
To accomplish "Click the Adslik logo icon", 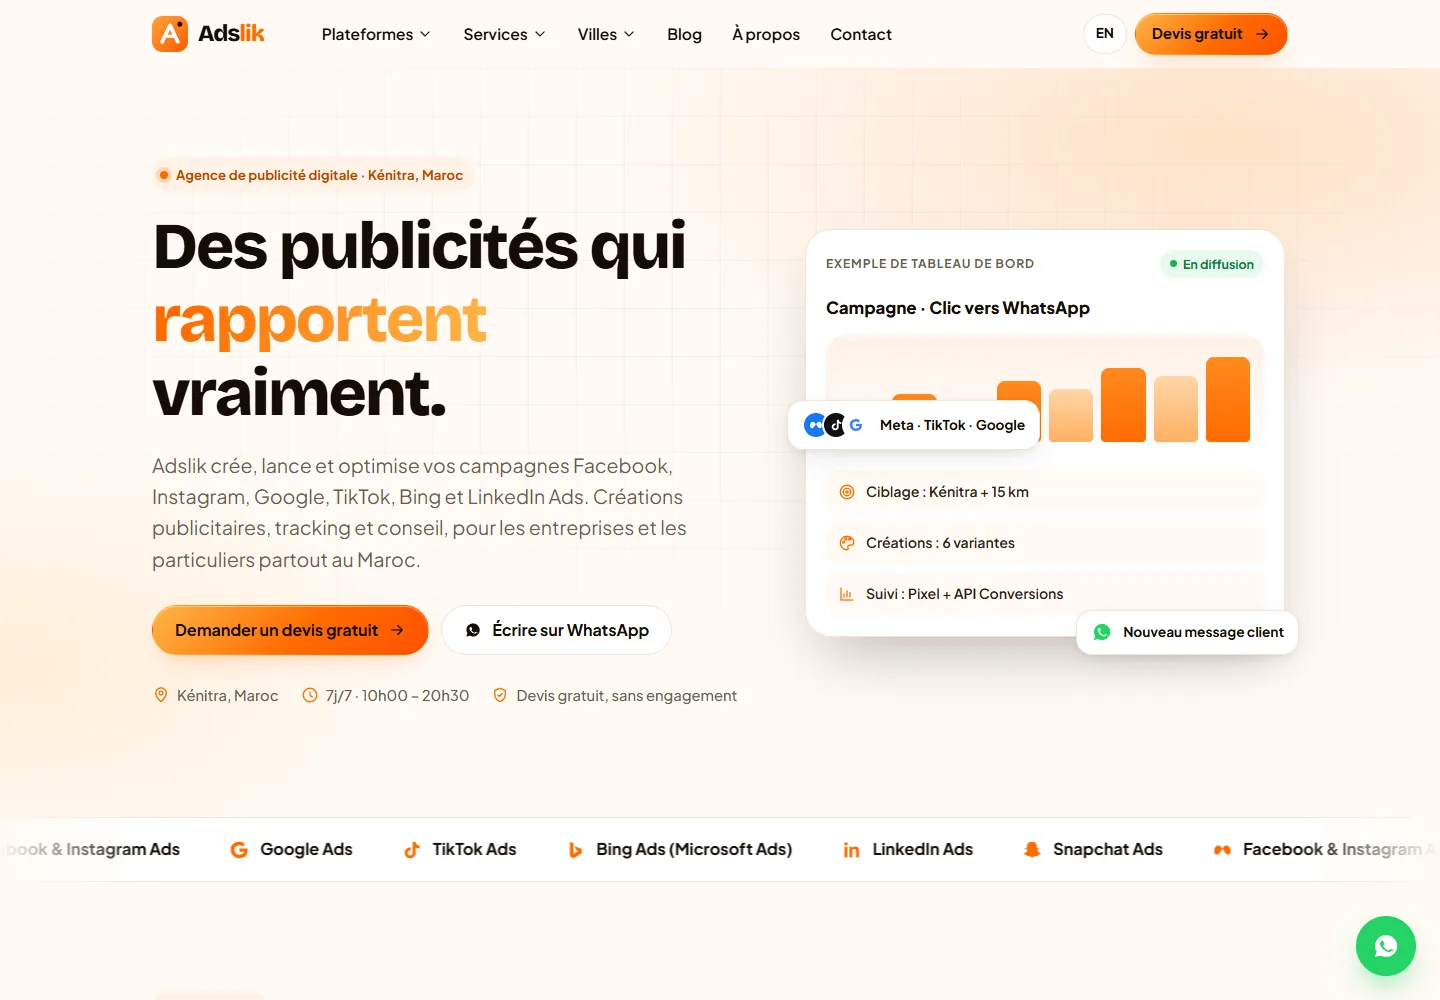I will (x=170, y=34).
